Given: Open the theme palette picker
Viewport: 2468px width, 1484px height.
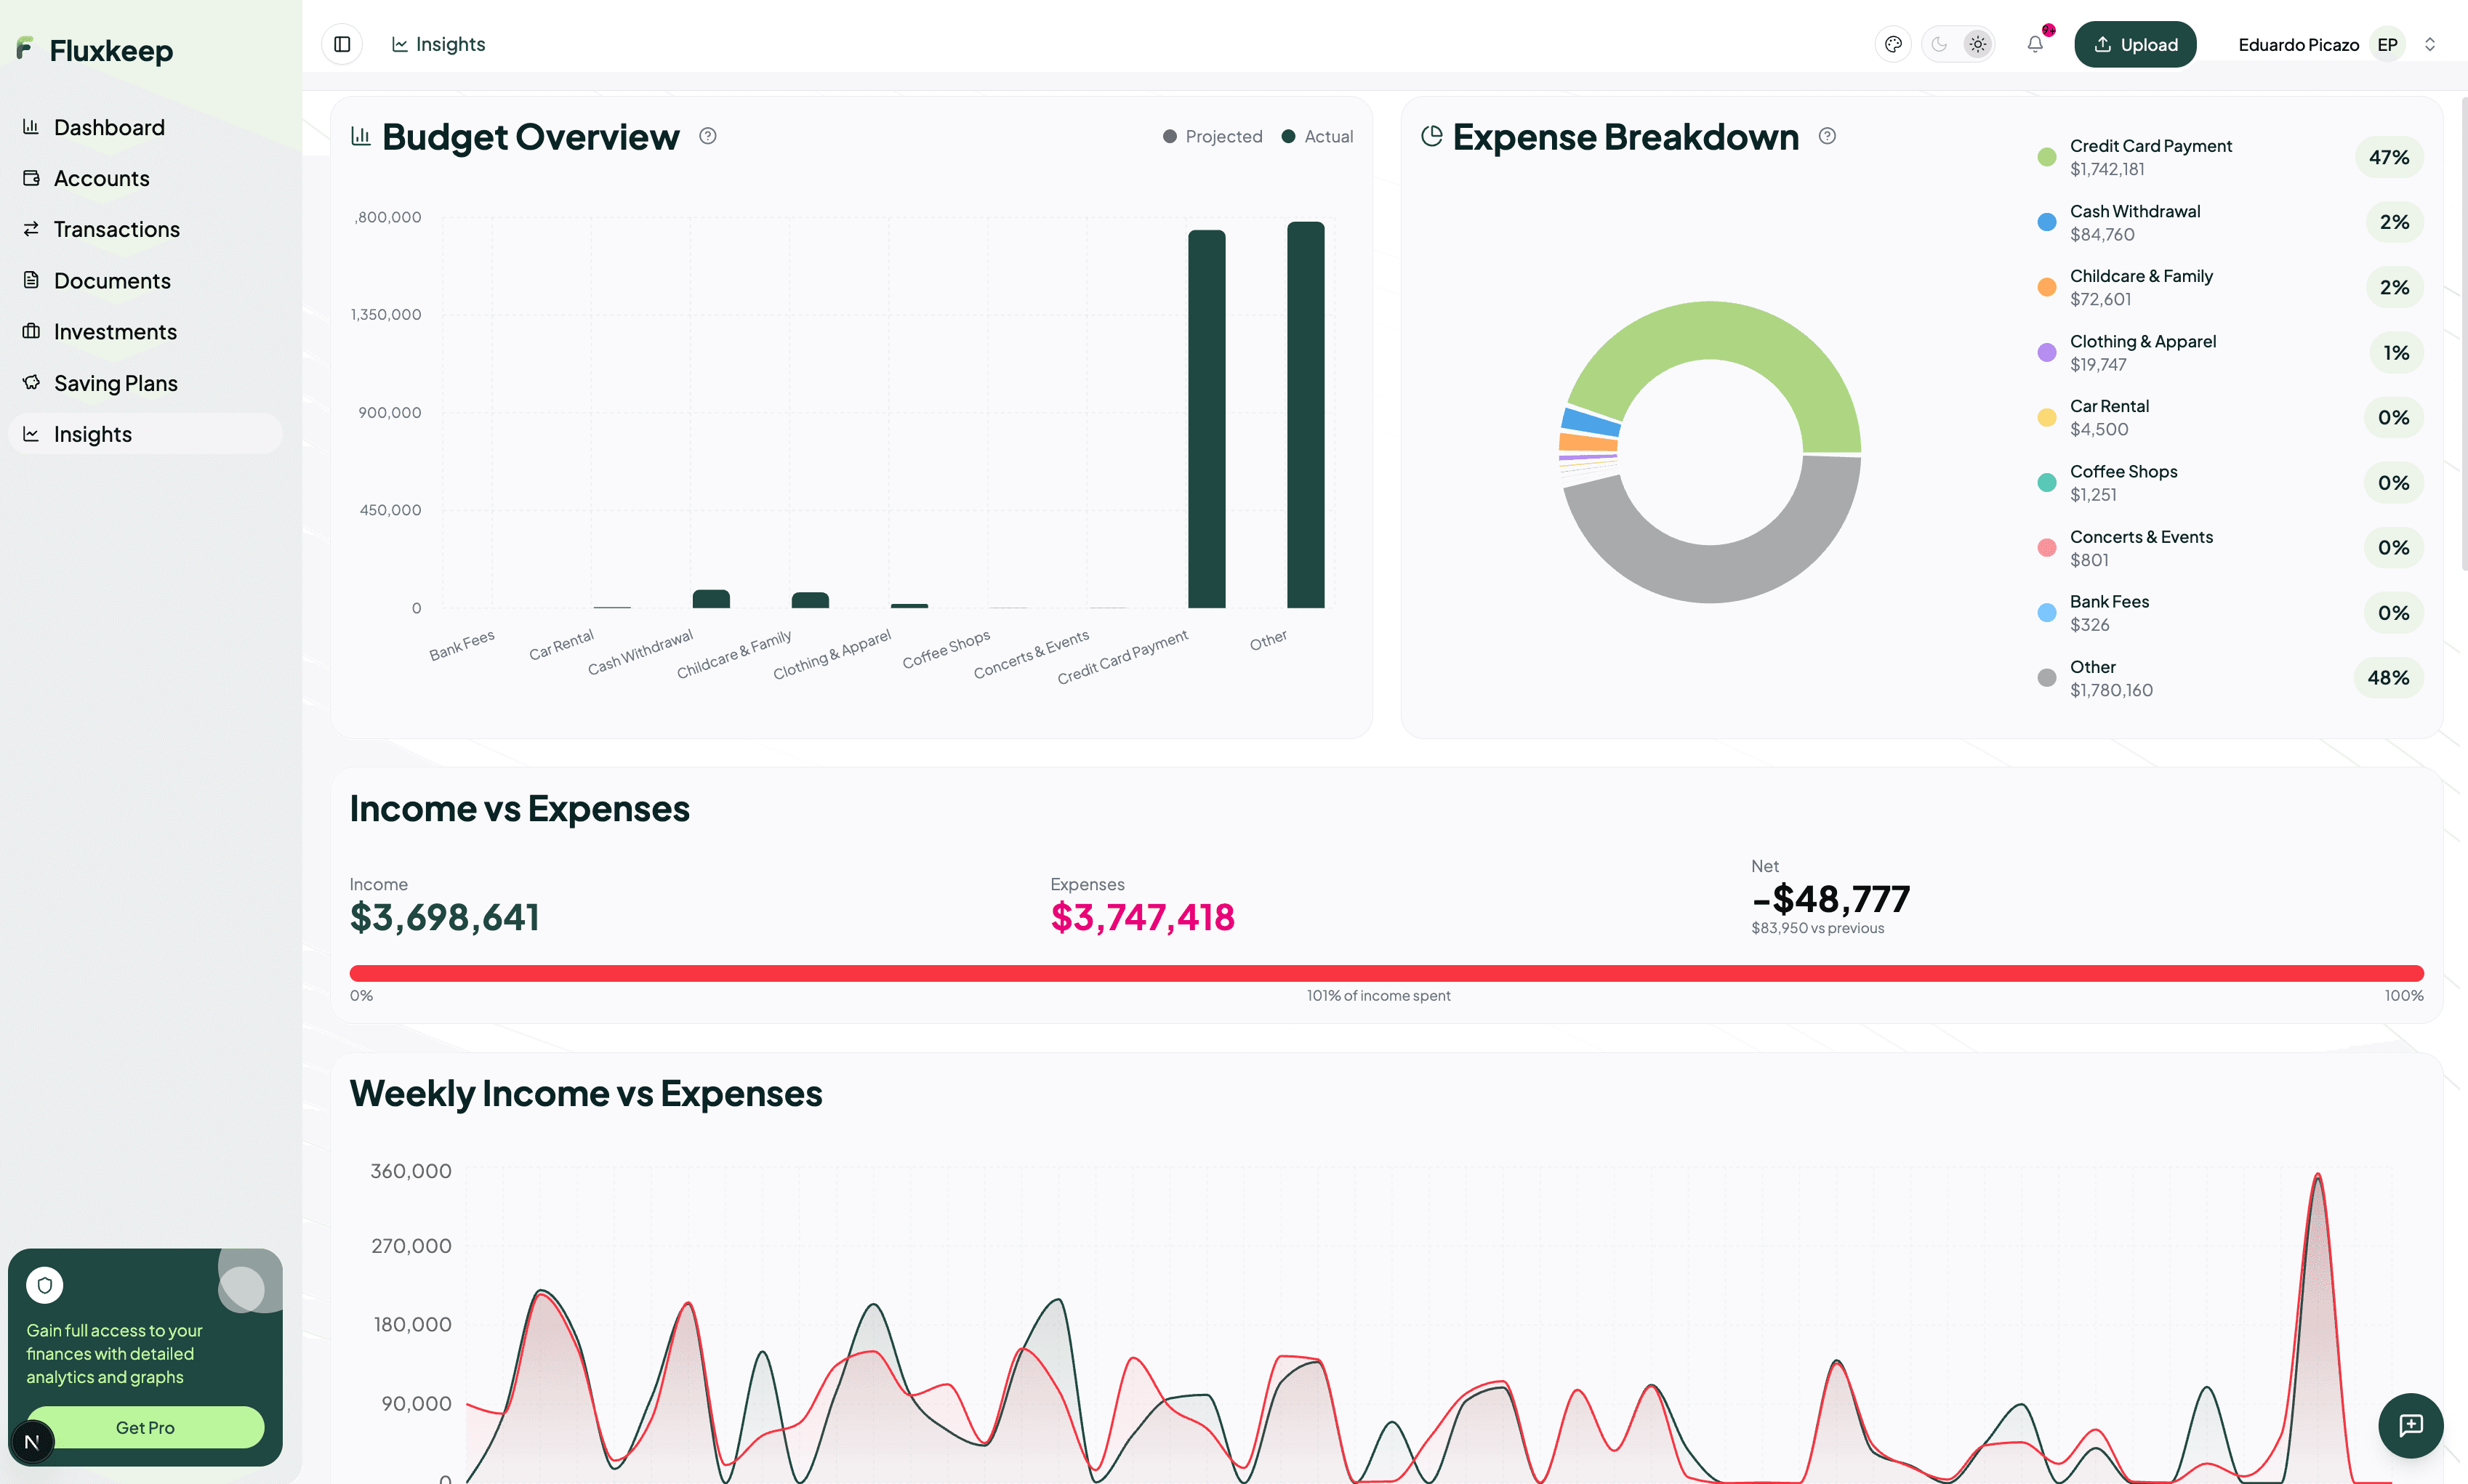Looking at the screenshot, I should tap(1892, 43).
